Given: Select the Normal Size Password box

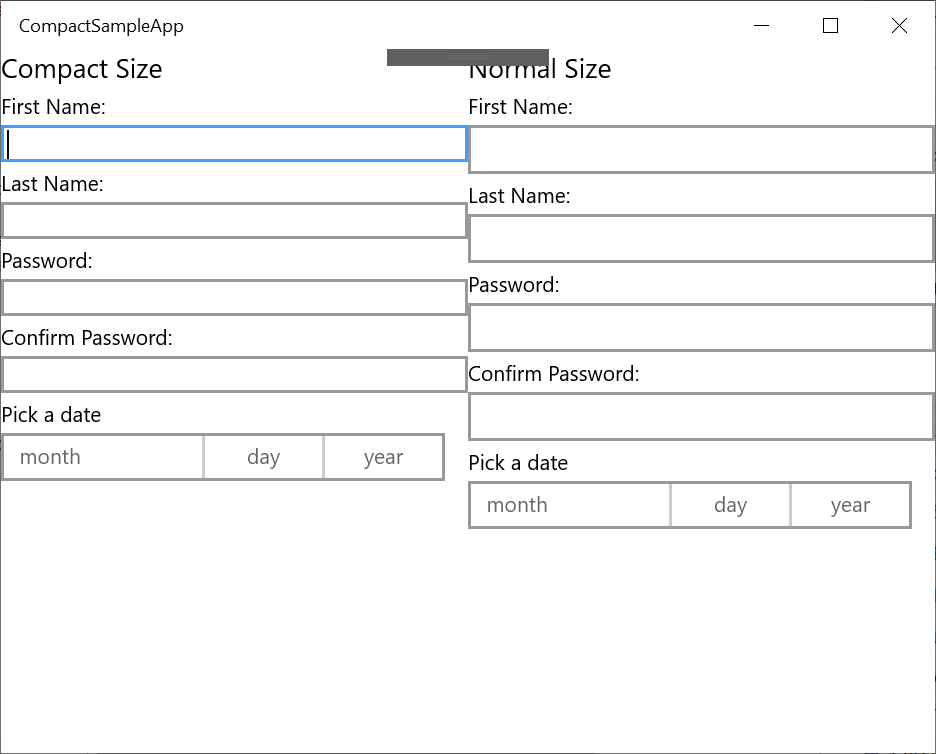Looking at the screenshot, I should [701, 328].
